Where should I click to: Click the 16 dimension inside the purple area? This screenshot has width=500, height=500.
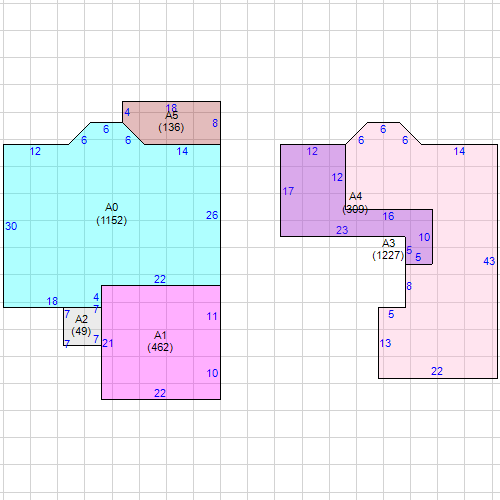coord(388,216)
